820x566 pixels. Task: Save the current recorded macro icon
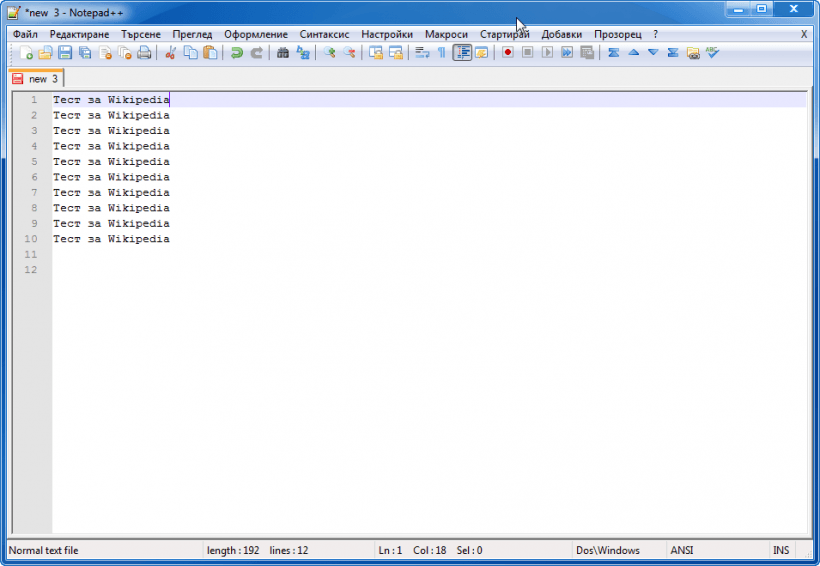click(587, 52)
